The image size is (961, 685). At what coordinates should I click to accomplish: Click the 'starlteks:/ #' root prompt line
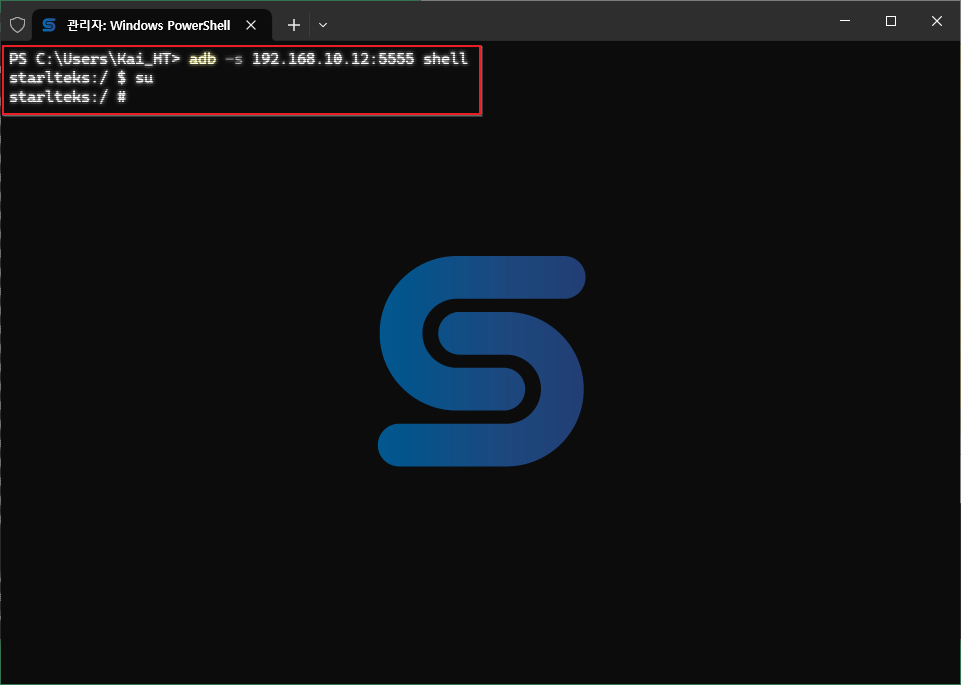point(67,97)
